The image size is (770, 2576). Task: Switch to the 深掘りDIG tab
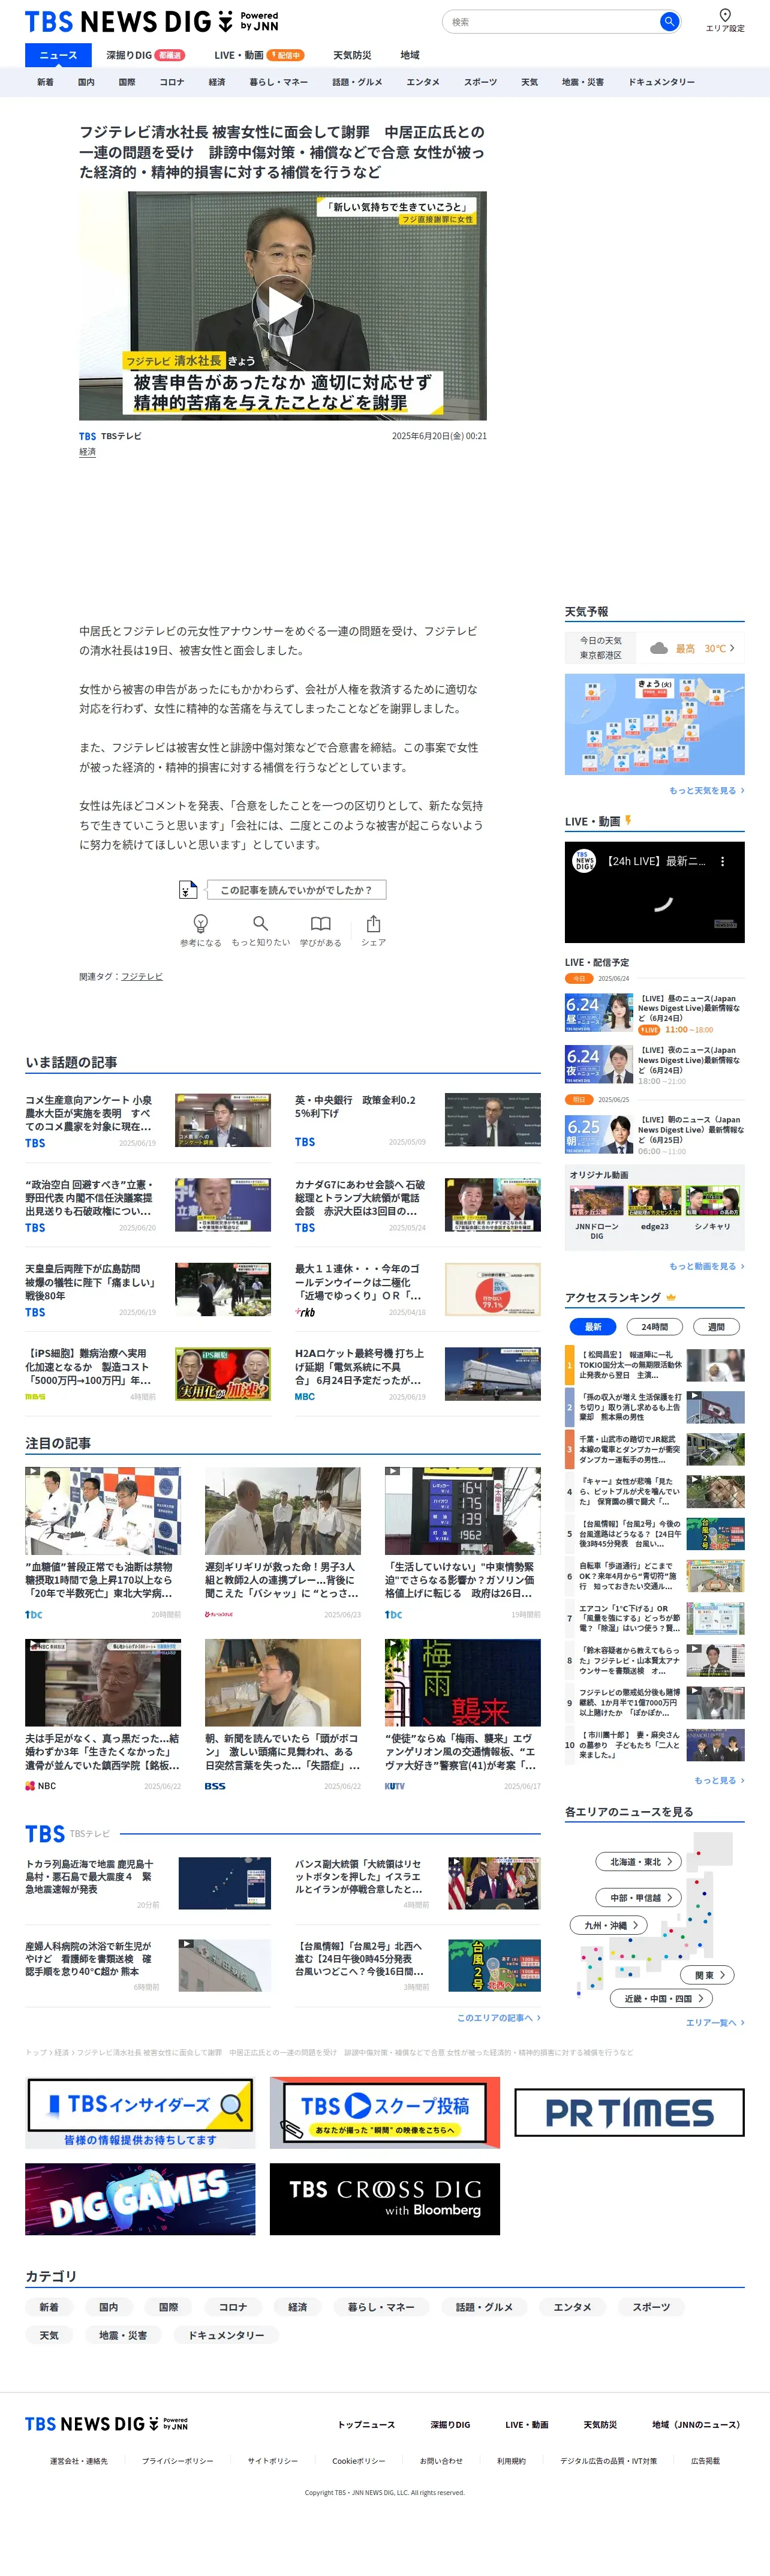pyautogui.click(x=145, y=55)
